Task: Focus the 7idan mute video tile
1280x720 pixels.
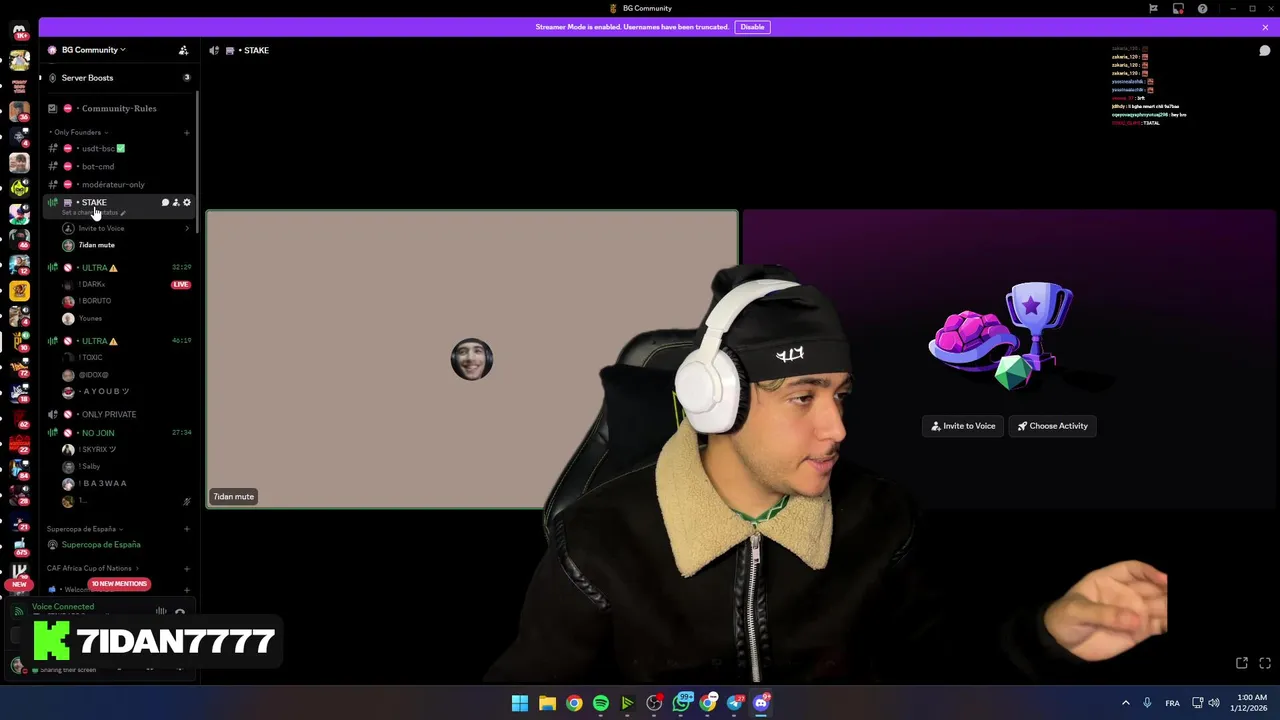Action: pyautogui.click(x=472, y=359)
